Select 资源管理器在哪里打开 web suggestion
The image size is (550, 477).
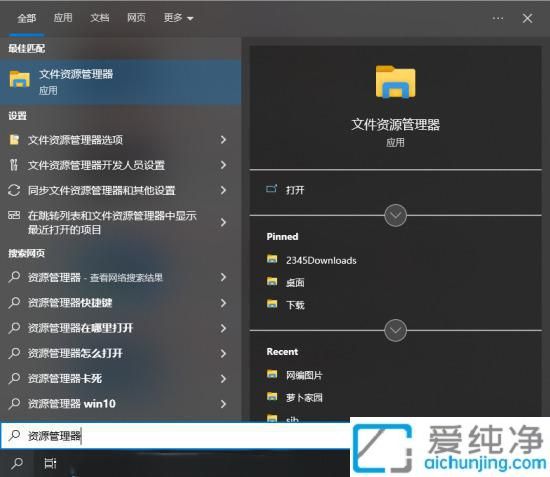80,328
